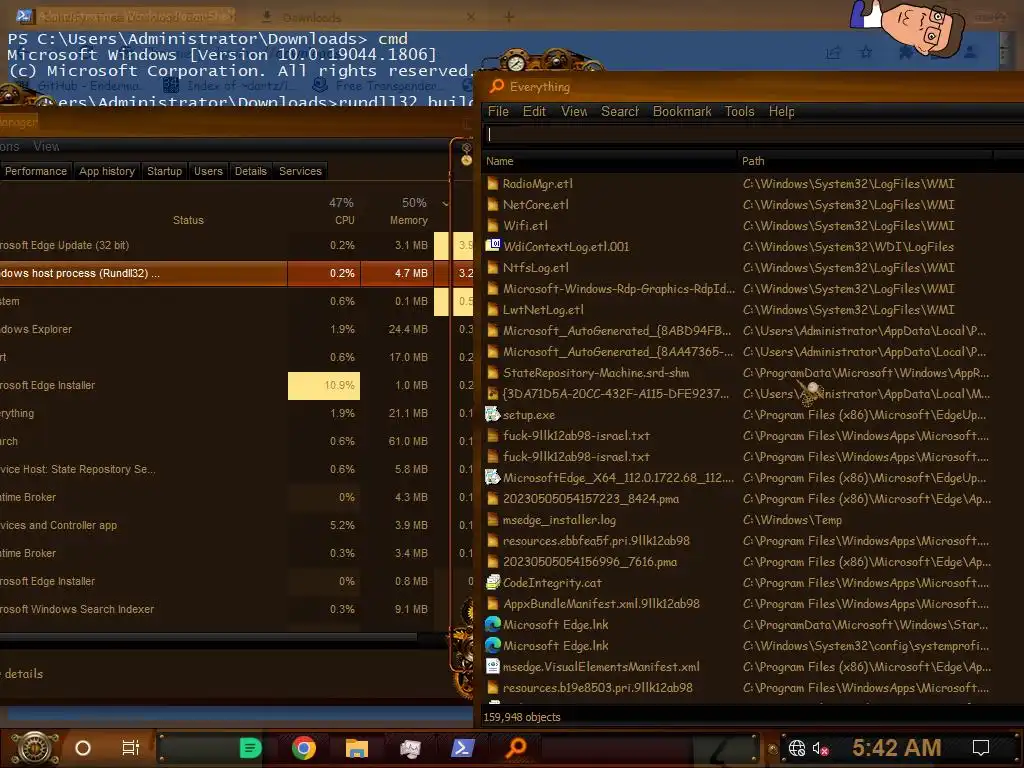1024x768 pixels.
Task: Switch to App history tab
Action: (107, 171)
